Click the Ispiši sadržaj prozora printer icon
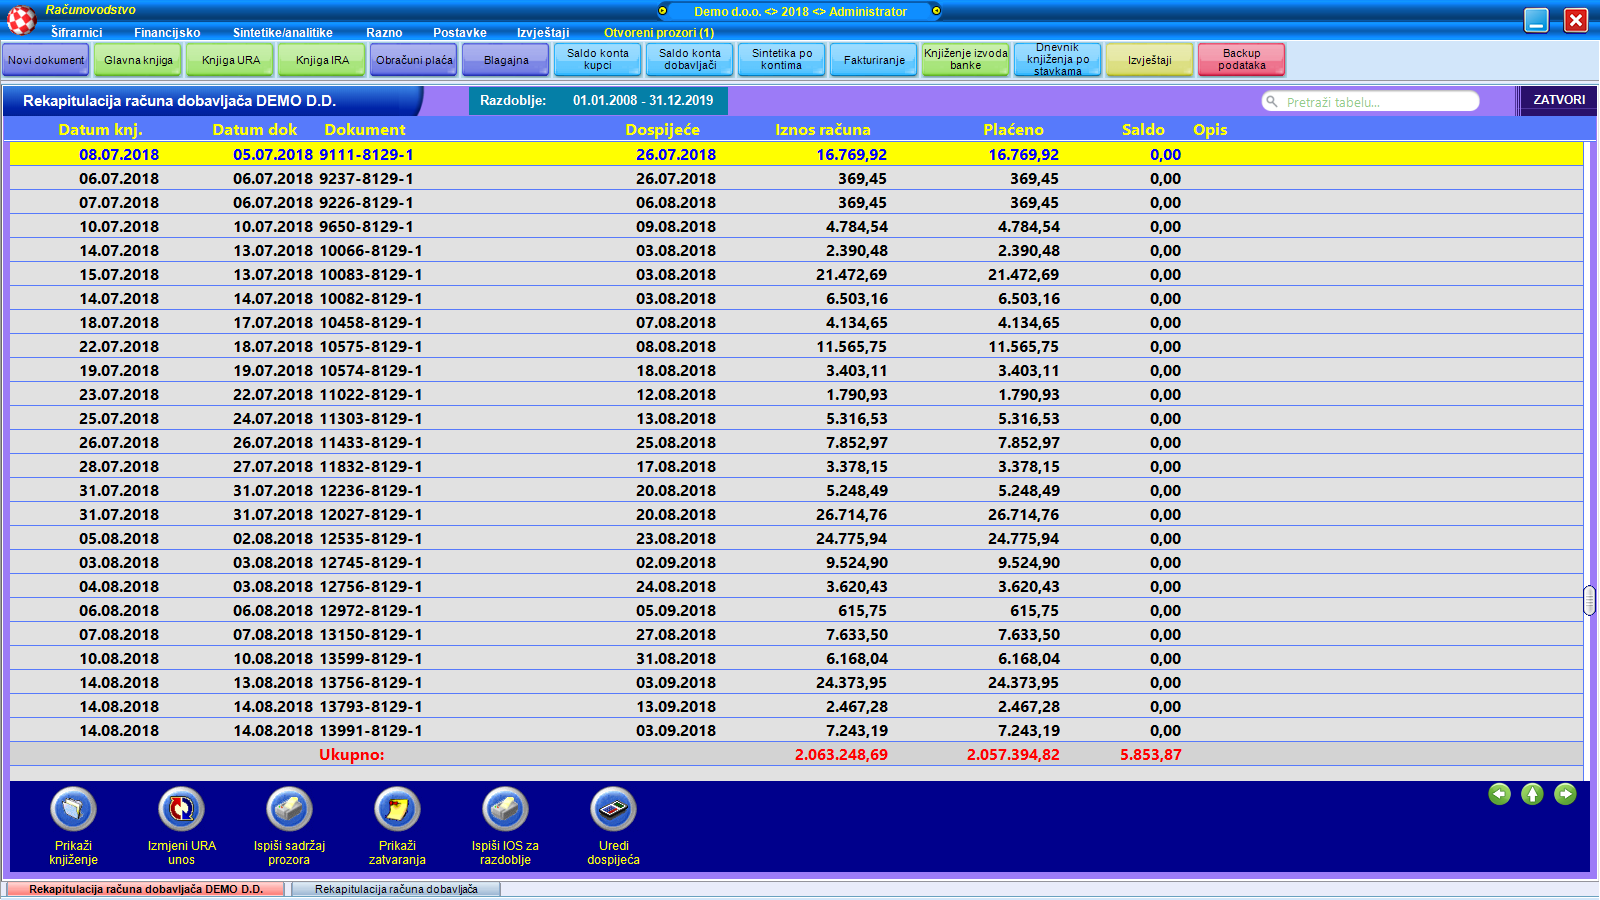This screenshot has height=900, width=1600. click(289, 809)
